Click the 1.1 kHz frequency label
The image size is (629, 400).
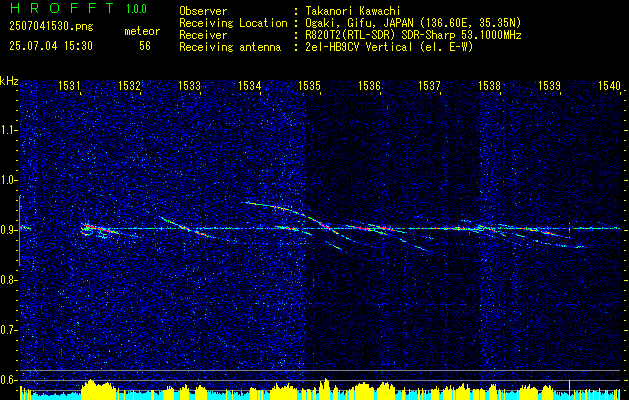tap(8, 130)
